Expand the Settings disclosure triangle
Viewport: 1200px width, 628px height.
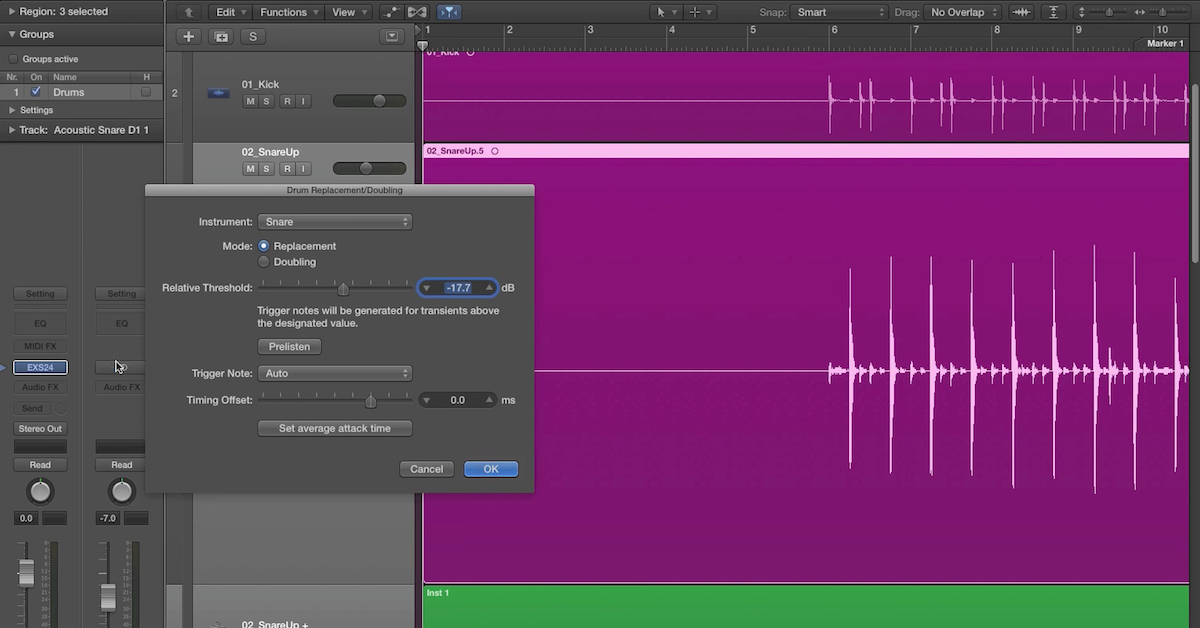[x=12, y=110]
